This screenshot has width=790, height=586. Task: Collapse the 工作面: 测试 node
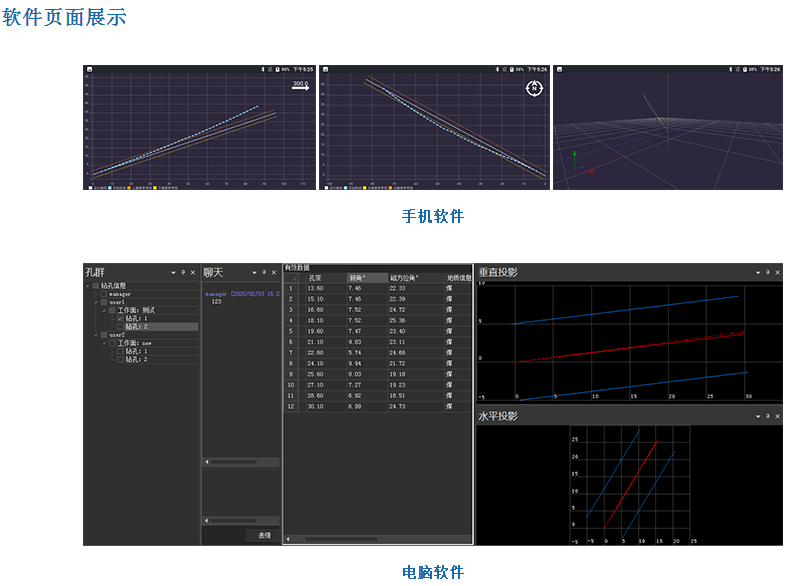tap(104, 310)
